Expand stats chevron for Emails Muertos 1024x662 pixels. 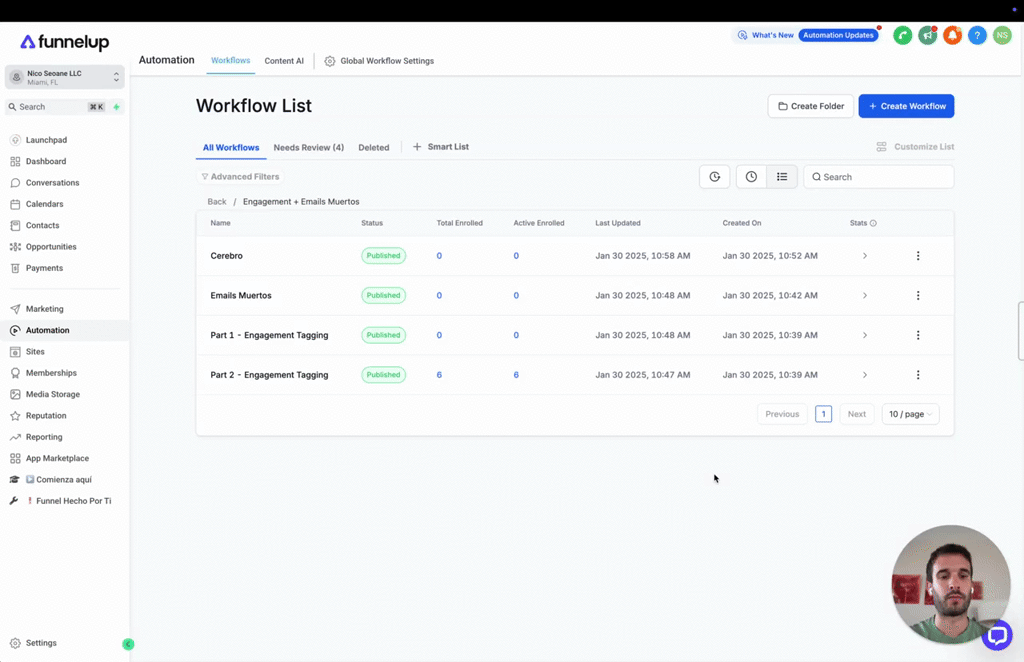tap(865, 296)
